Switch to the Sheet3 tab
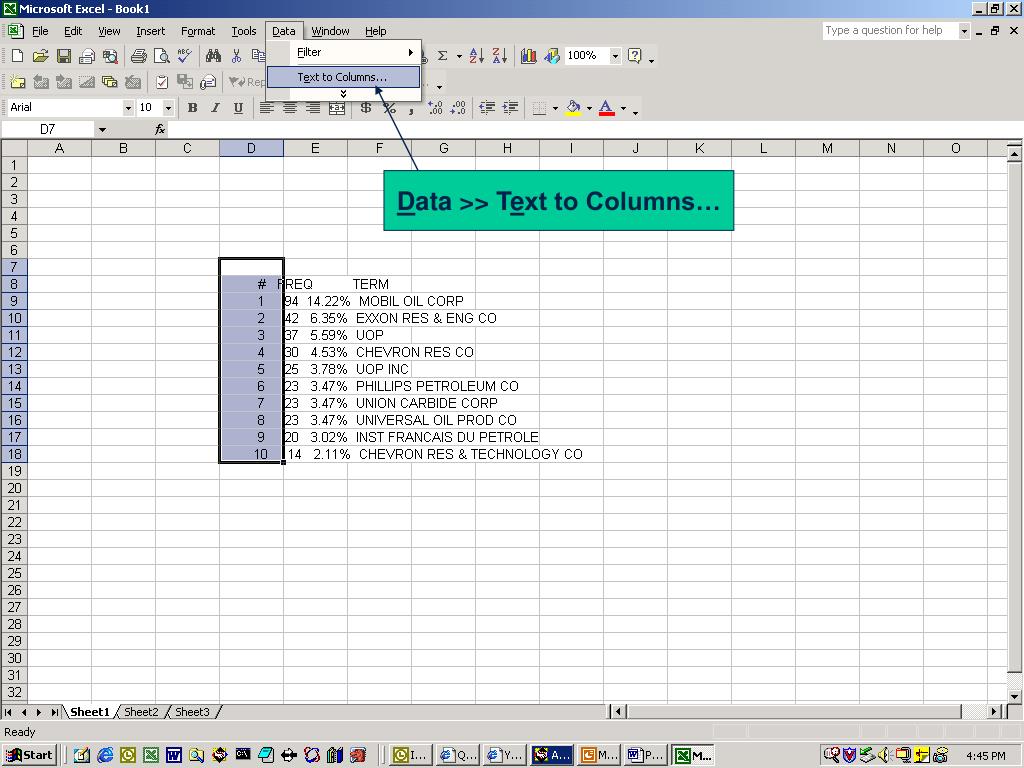The image size is (1024, 768). pyautogui.click(x=192, y=712)
